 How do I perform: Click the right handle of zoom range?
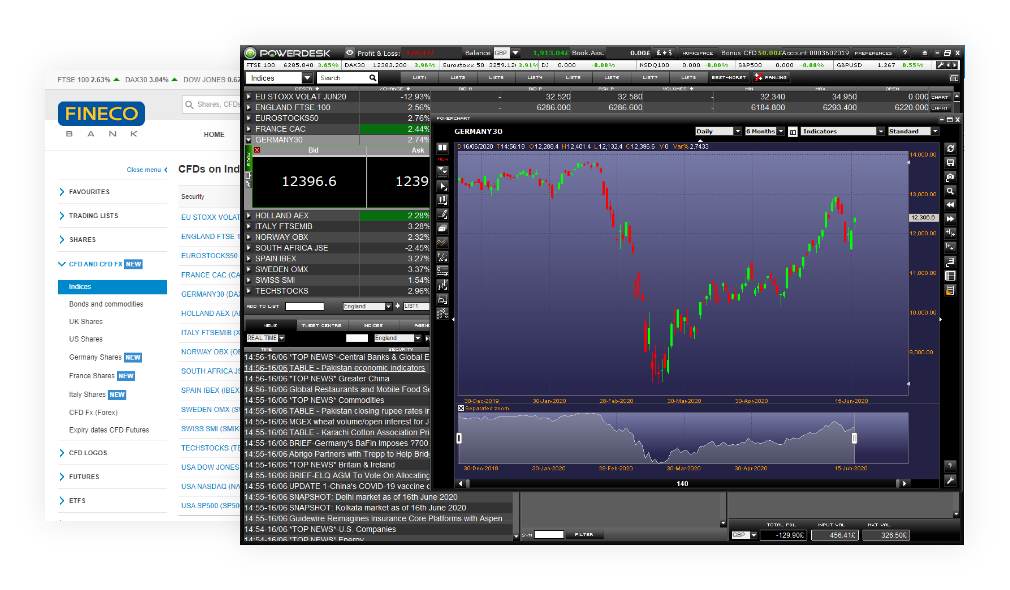(x=854, y=438)
